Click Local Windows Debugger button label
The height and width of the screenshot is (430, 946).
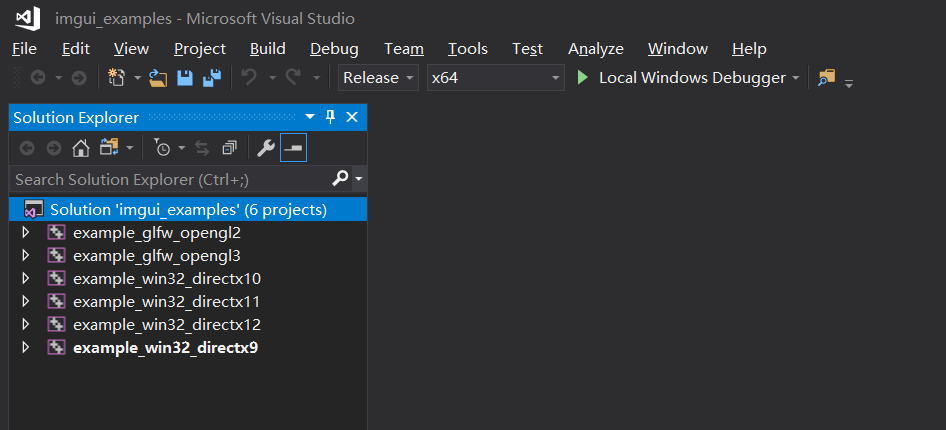(x=692, y=78)
